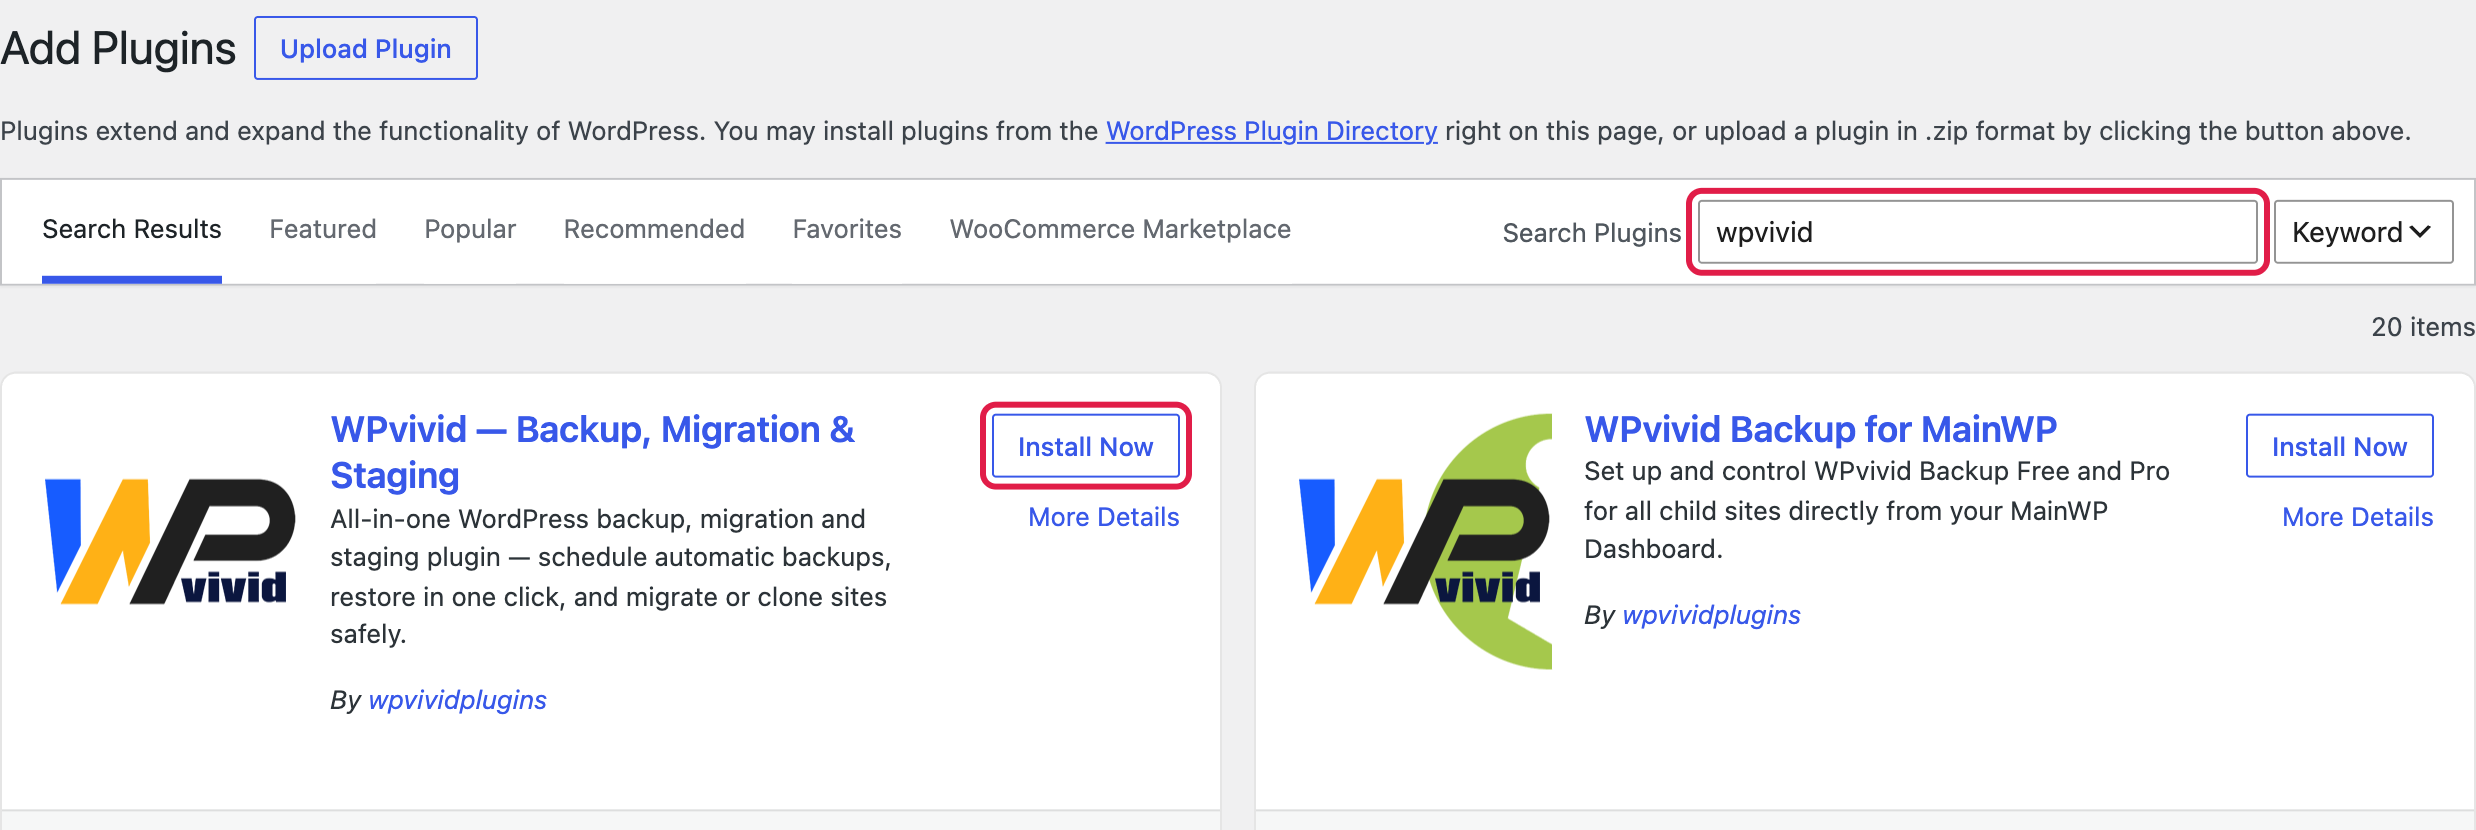The height and width of the screenshot is (830, 2476).
Task: Go to the Favorites tab
Action: click(x=847, y=229)
